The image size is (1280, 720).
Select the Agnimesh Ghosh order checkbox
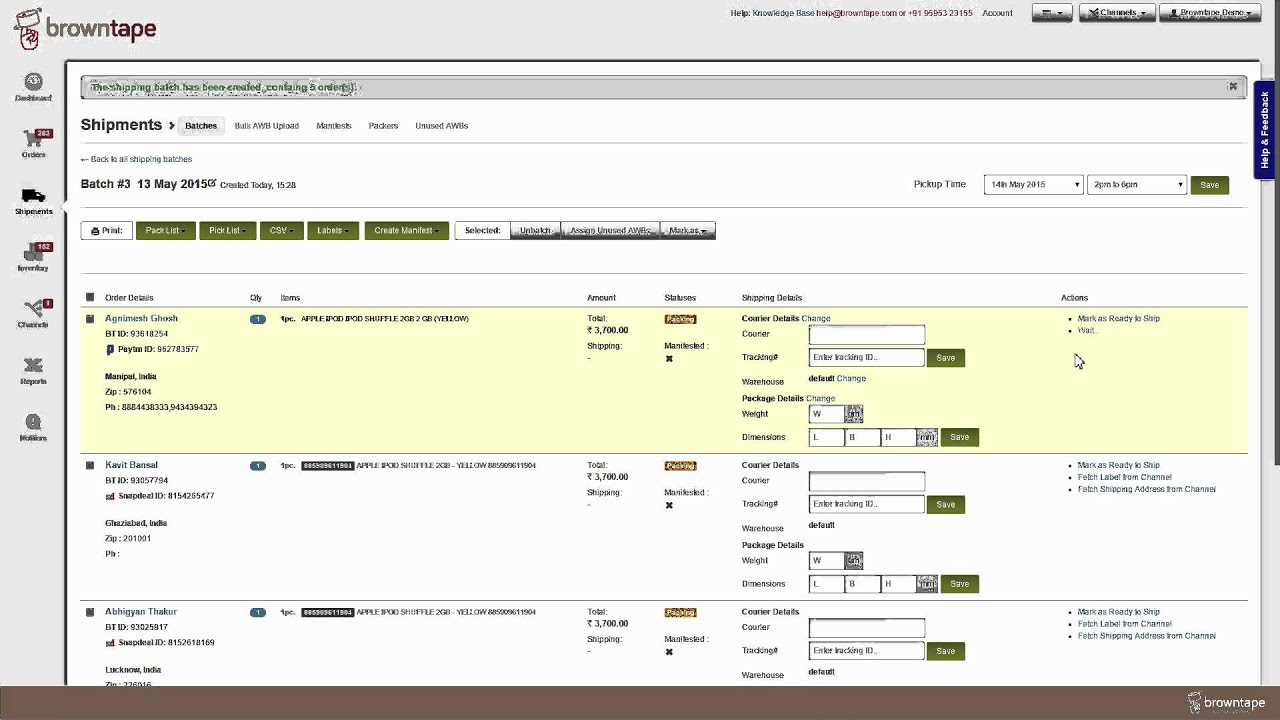click(x=90, y=319)
